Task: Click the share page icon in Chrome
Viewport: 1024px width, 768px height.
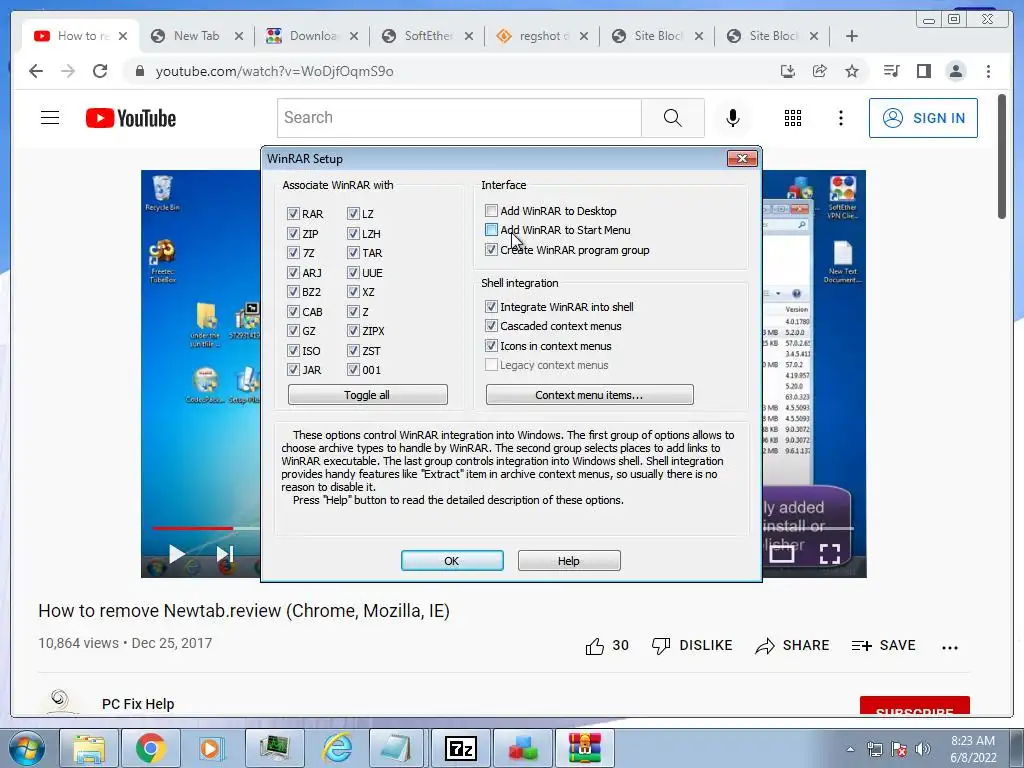Action: (820, 71)
